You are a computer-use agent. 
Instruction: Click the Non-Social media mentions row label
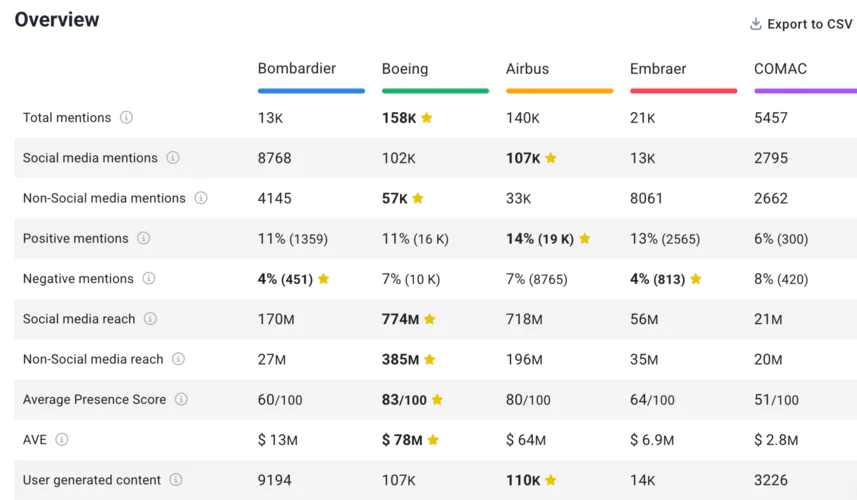pyautogui.click(x=104, y=198)
